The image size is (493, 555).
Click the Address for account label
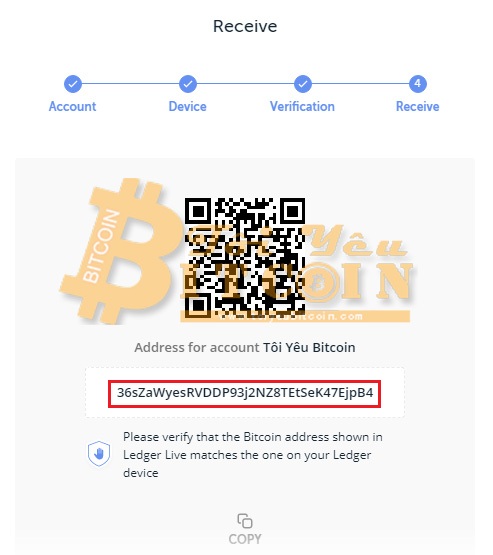point(197,348)
